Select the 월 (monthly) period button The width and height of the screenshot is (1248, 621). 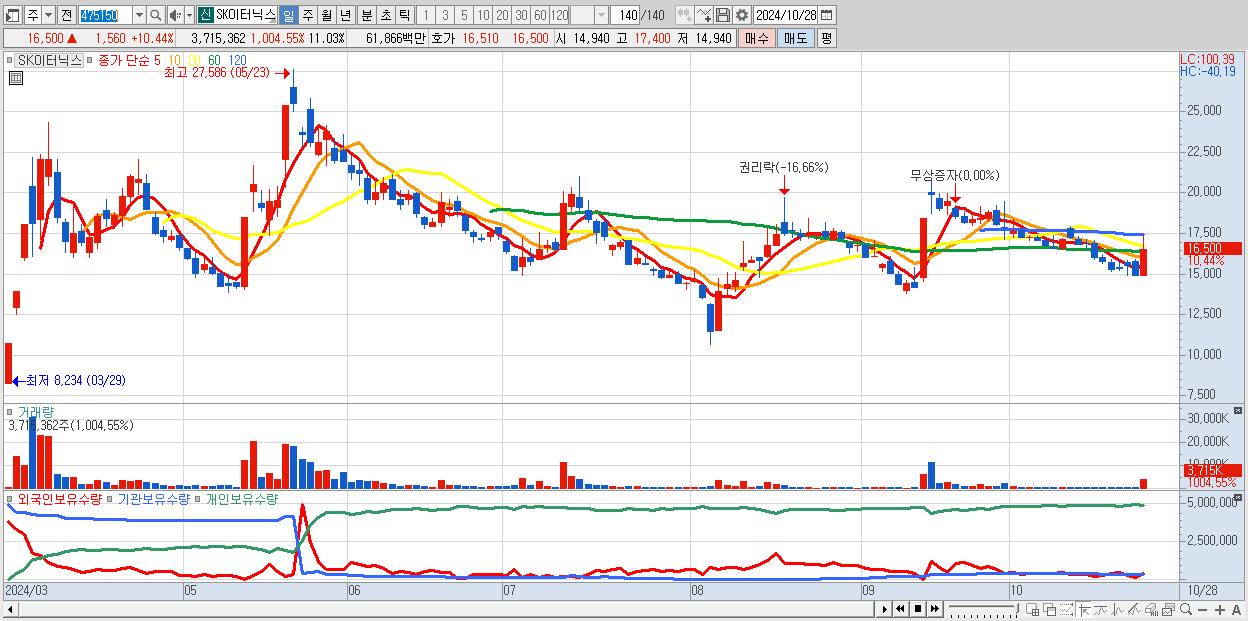coord(326,15)
